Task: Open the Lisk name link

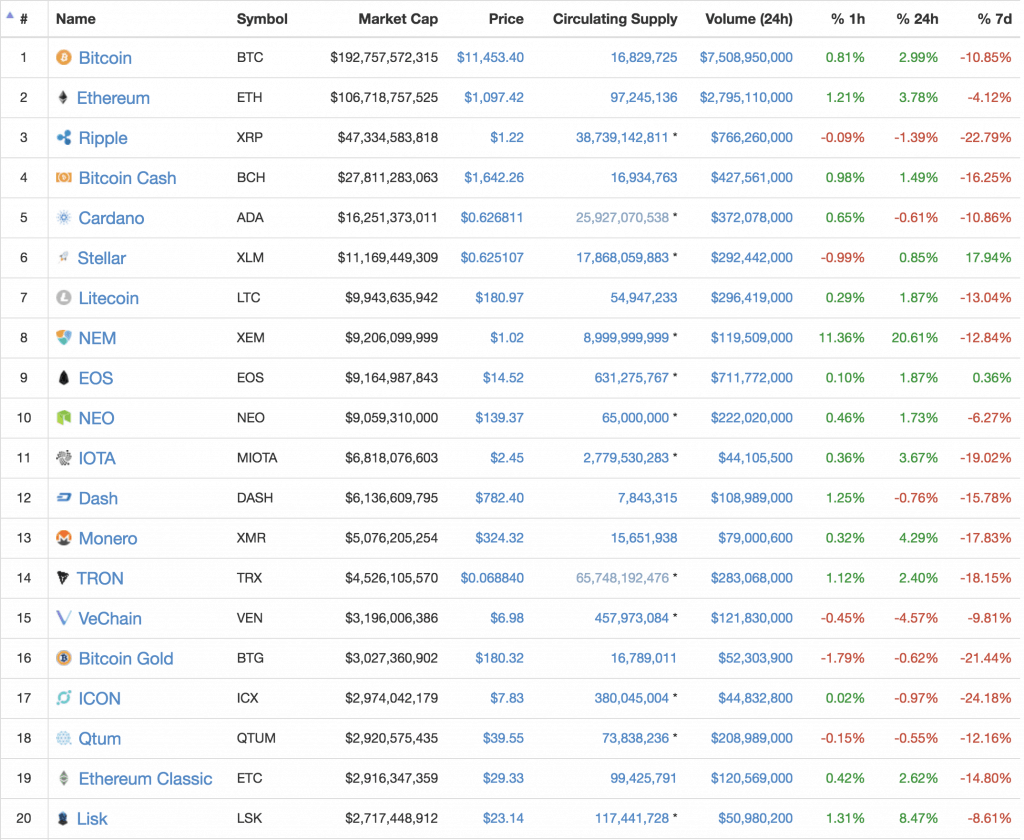Action: [92, 818]
